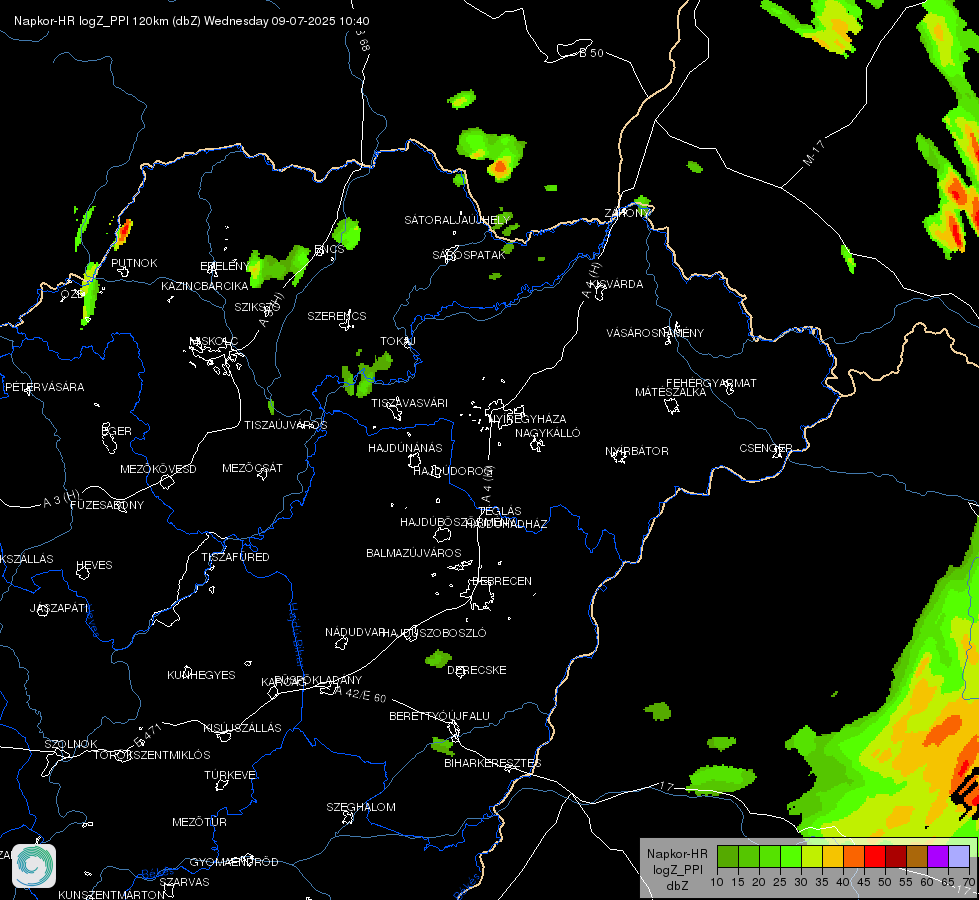Click the red 45-50 dBZ legend swatch
This screenshot has width=979, height=900.
tap(874, 857)
